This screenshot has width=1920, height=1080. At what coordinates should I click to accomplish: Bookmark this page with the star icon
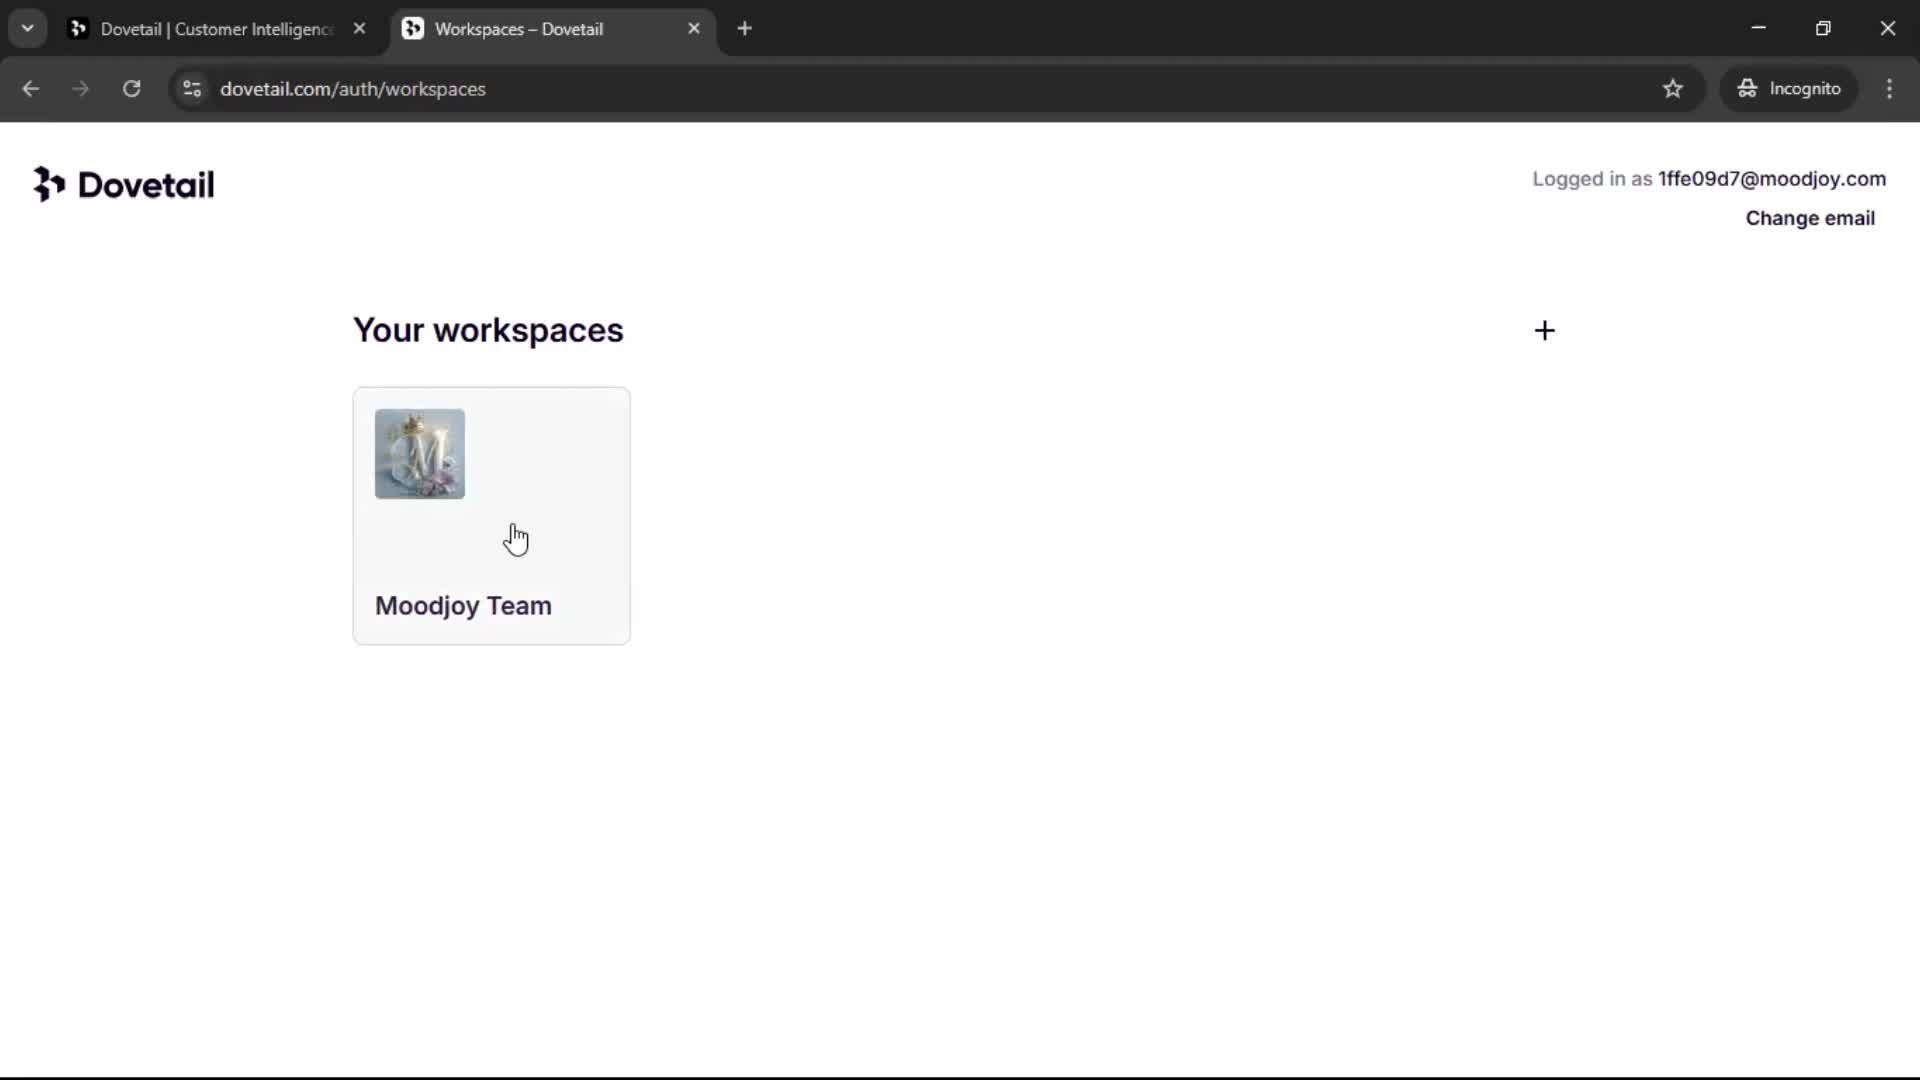1672,89
